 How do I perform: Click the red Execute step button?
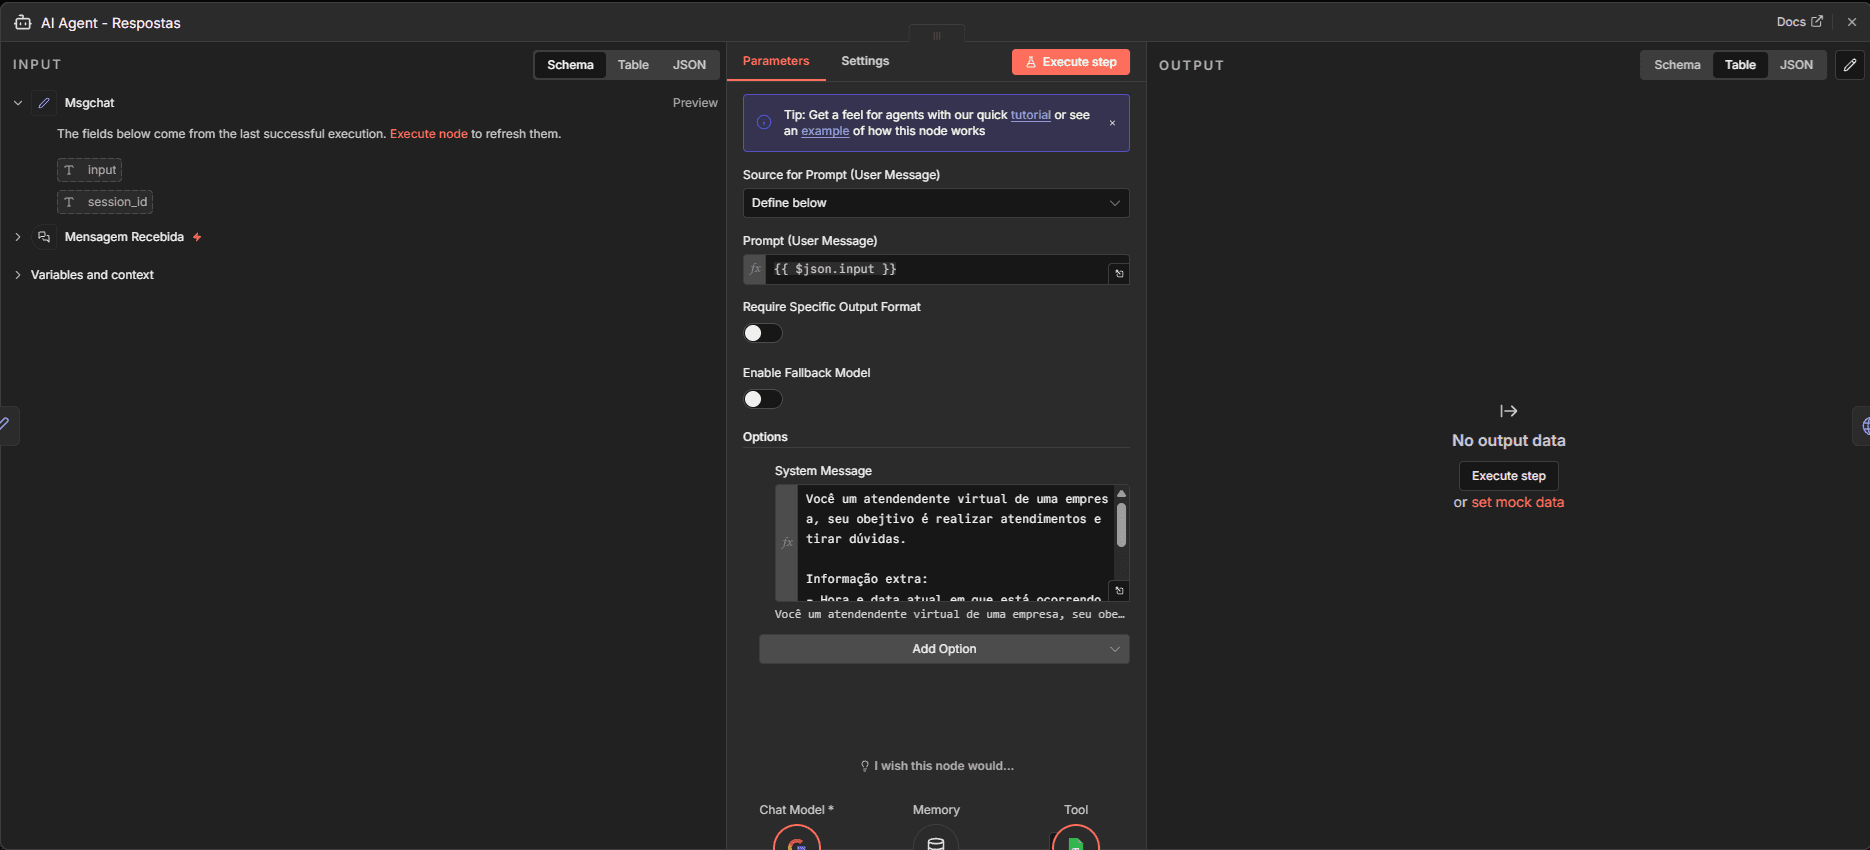click(1071, 62)
